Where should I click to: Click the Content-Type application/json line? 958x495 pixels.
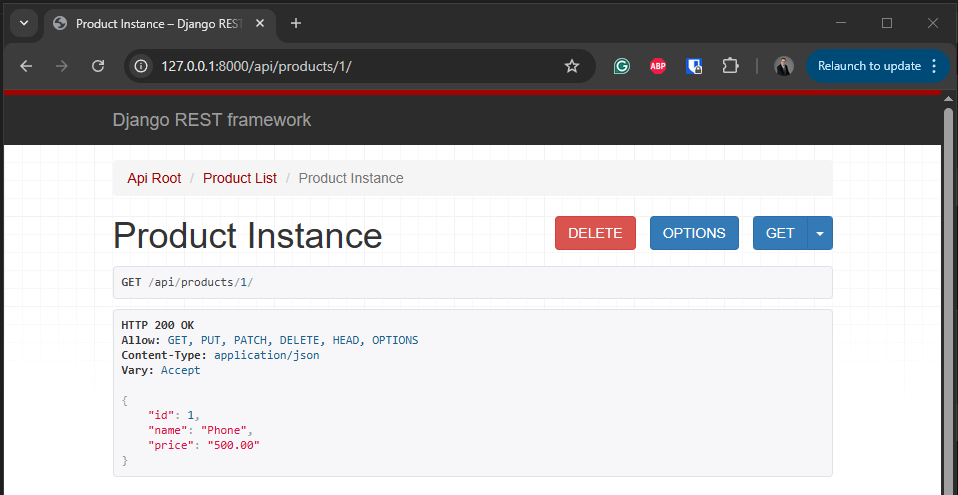pos(220,355)
